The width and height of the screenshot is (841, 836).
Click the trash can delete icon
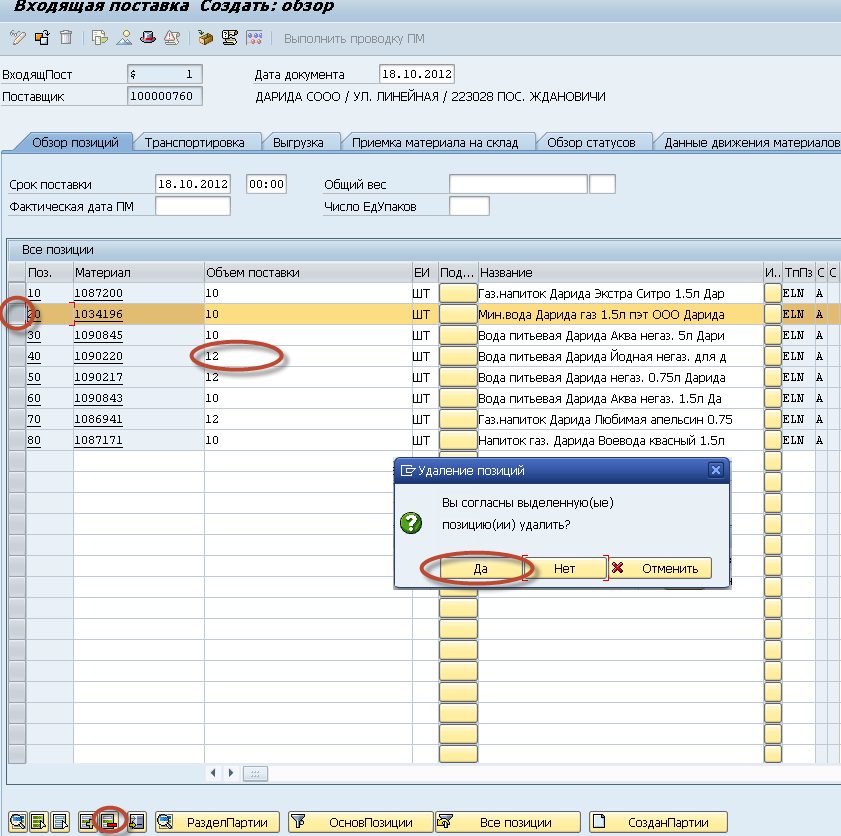click(x=66, y=39)
